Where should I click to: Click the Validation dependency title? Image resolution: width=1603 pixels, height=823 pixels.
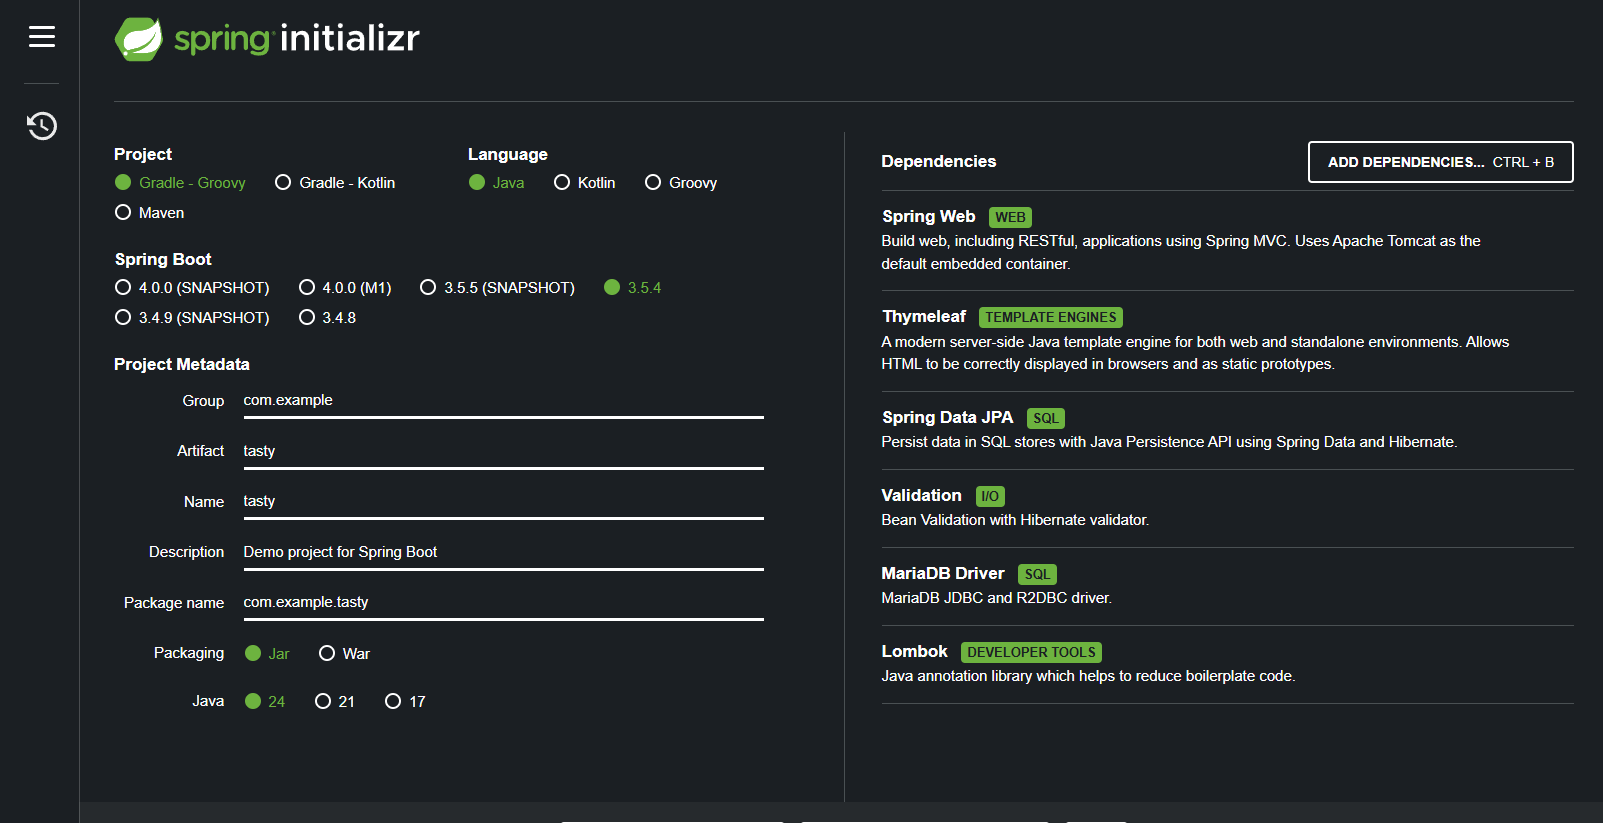pyautogui.click(x=921, y=496)
